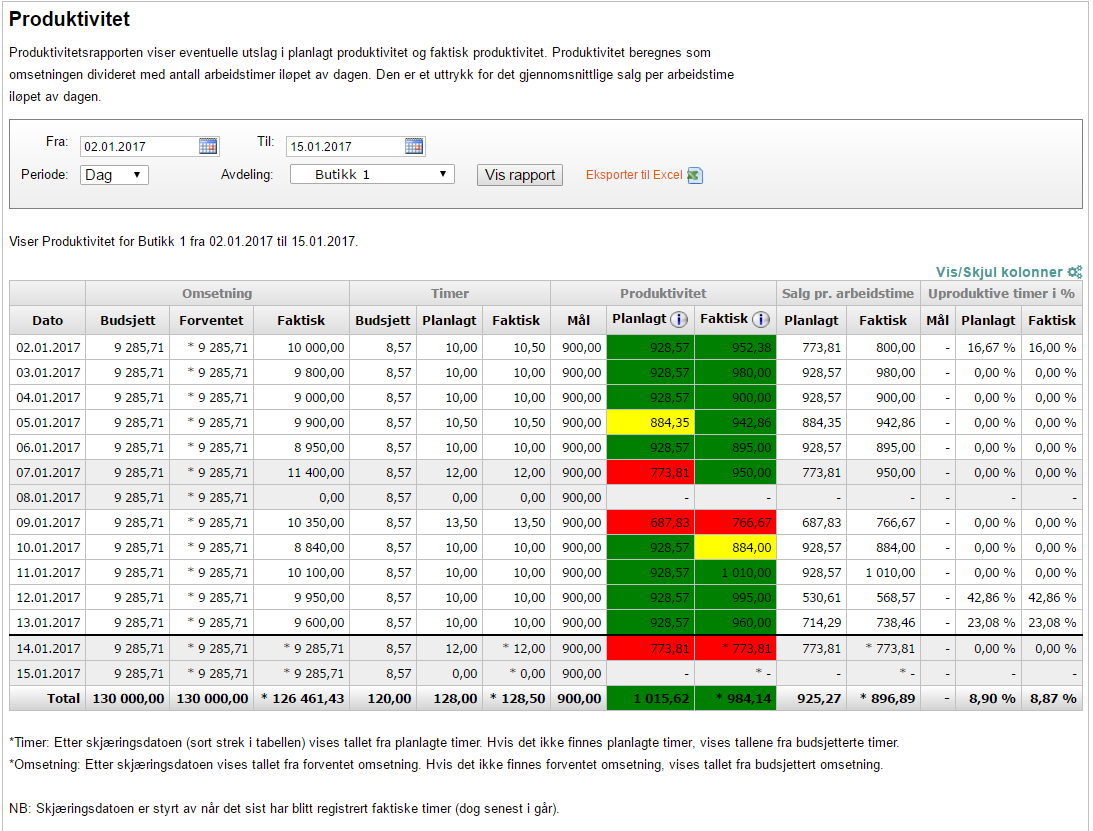Image resolution: width=1093 pixels, height=831 pixels.
Task: Click the 8 840,00 actual turnover value
Action: click(319, 547)
